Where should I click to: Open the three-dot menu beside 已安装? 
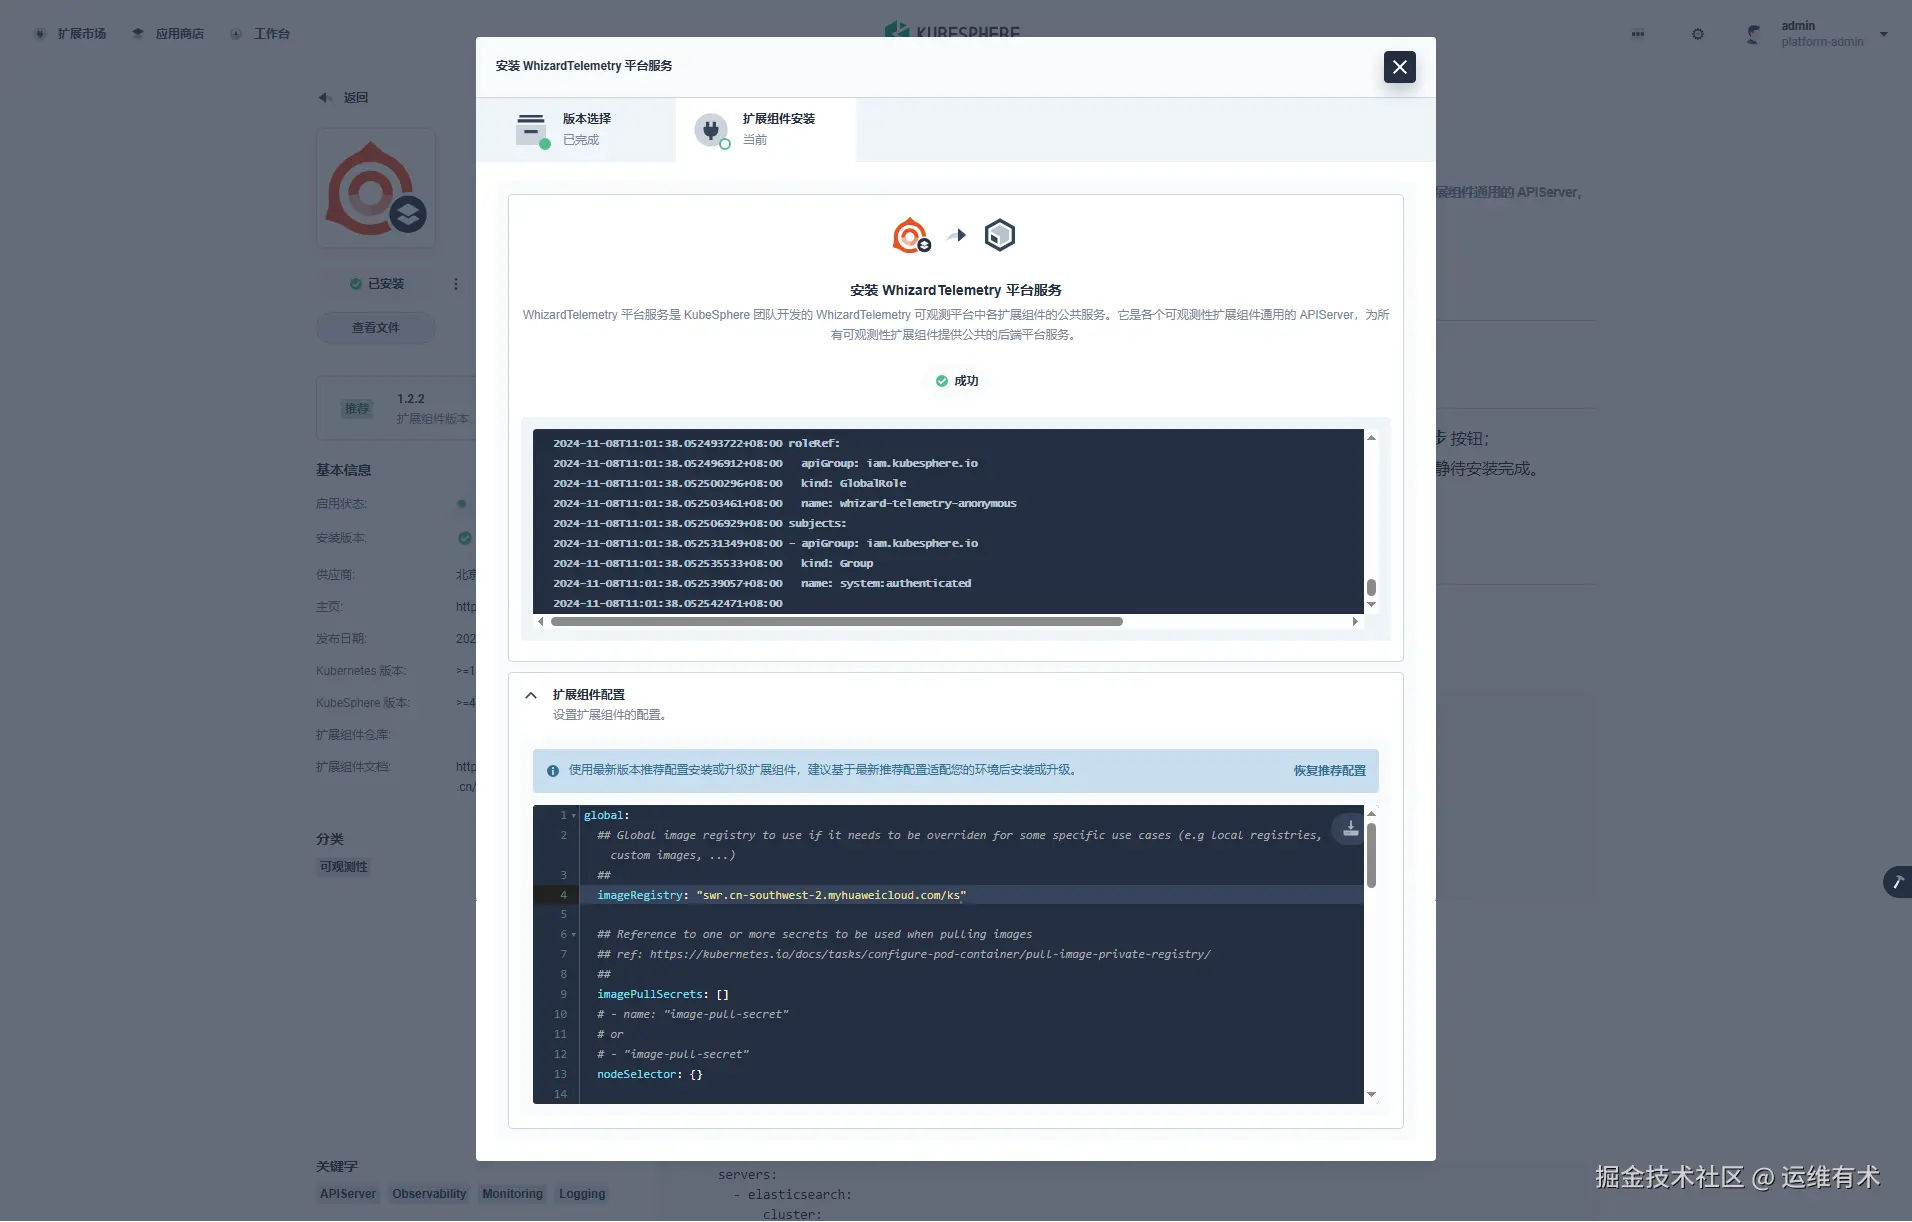pyautogui.click(x=456, y=284)
